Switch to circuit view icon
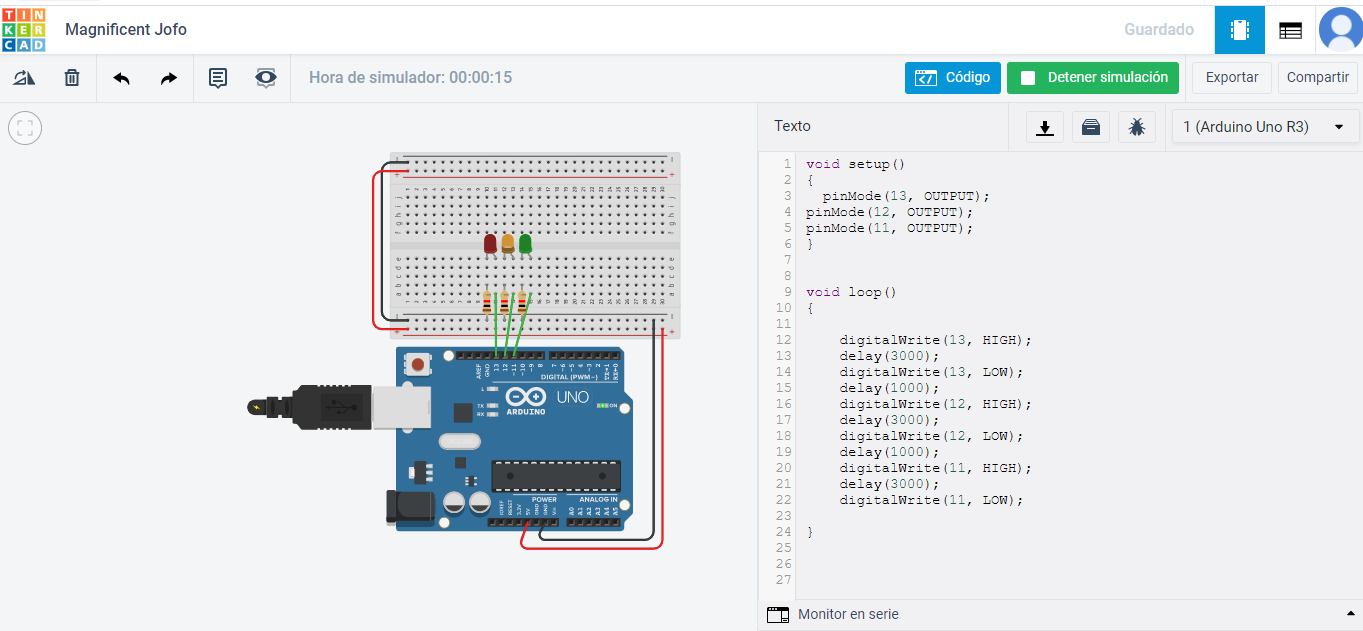 click(x=1240, y=30)
